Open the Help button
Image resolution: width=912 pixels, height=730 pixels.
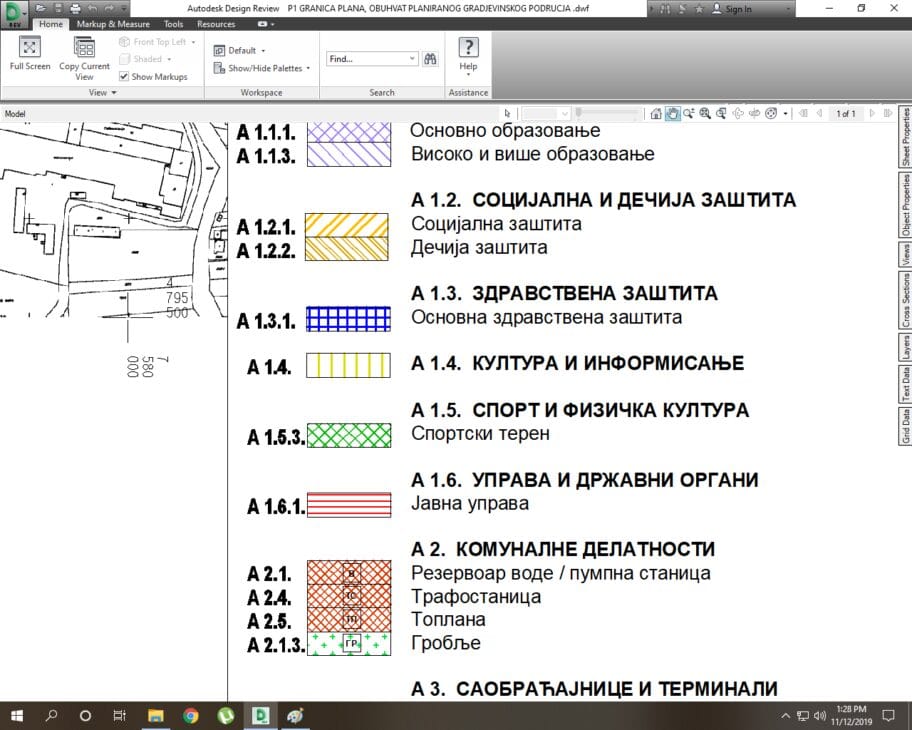(x=468, y=55)
